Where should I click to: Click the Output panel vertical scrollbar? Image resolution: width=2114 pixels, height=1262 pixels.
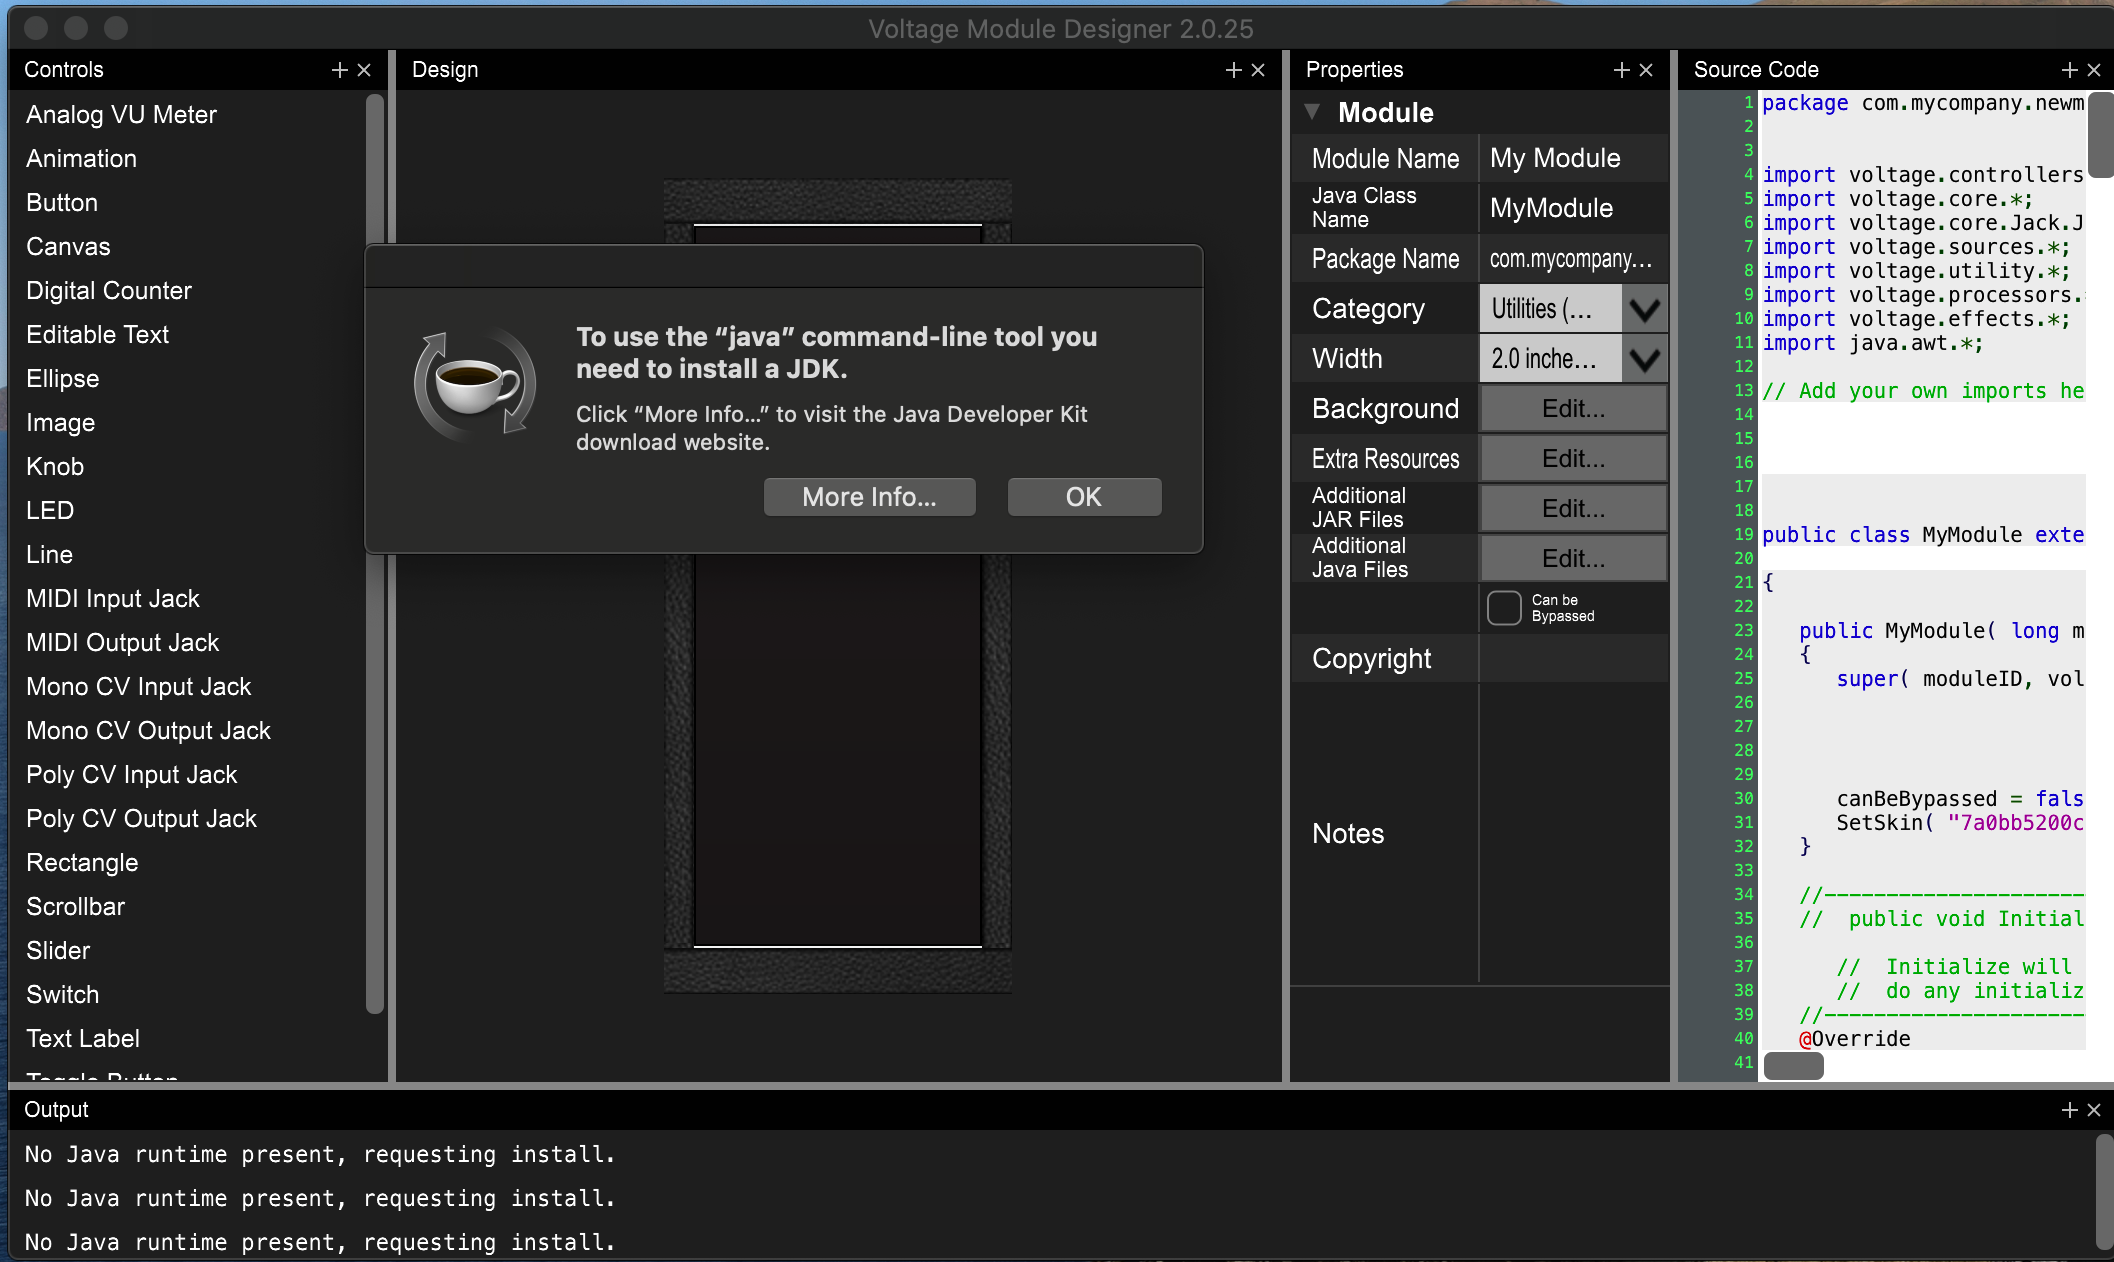2103,1193
